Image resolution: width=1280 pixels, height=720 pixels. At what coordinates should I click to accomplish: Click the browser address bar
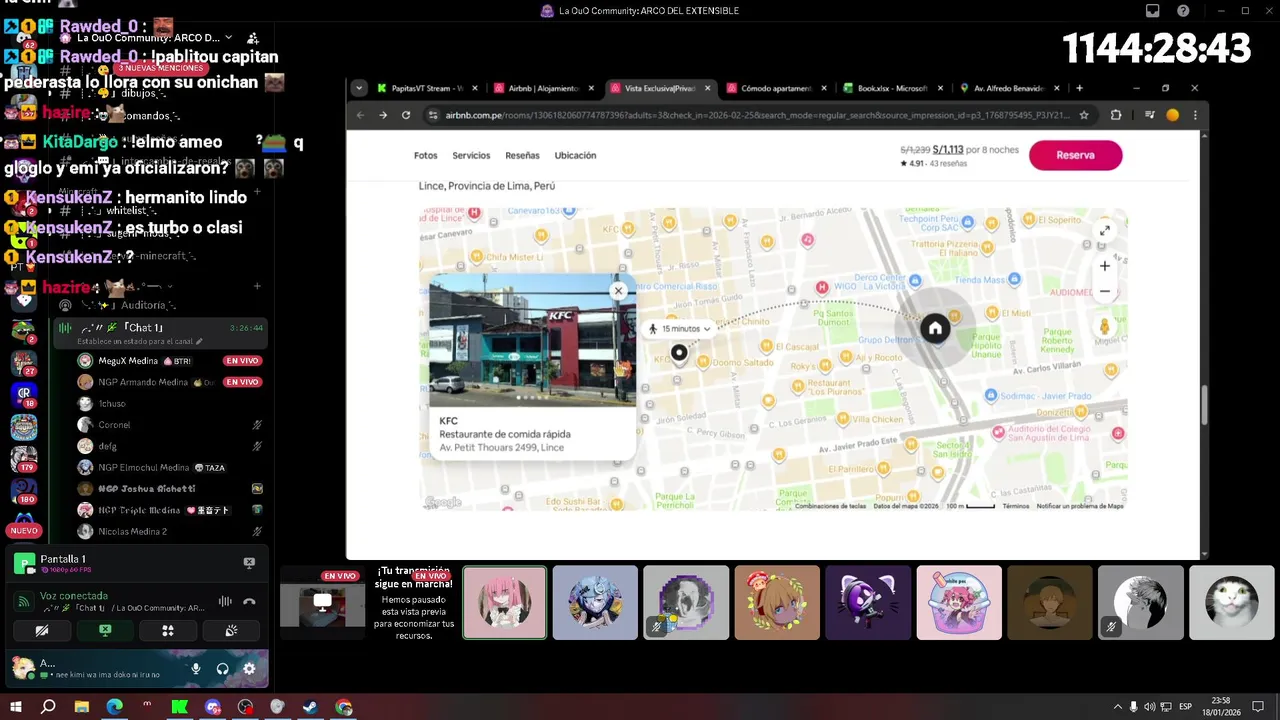(760, 115)
